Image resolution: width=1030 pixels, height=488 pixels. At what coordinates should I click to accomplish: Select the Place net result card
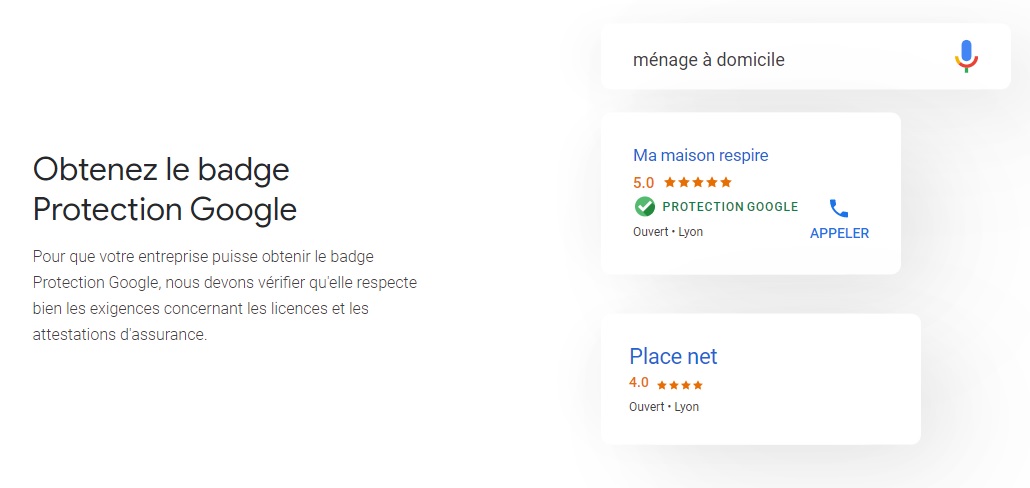[760, 379]
